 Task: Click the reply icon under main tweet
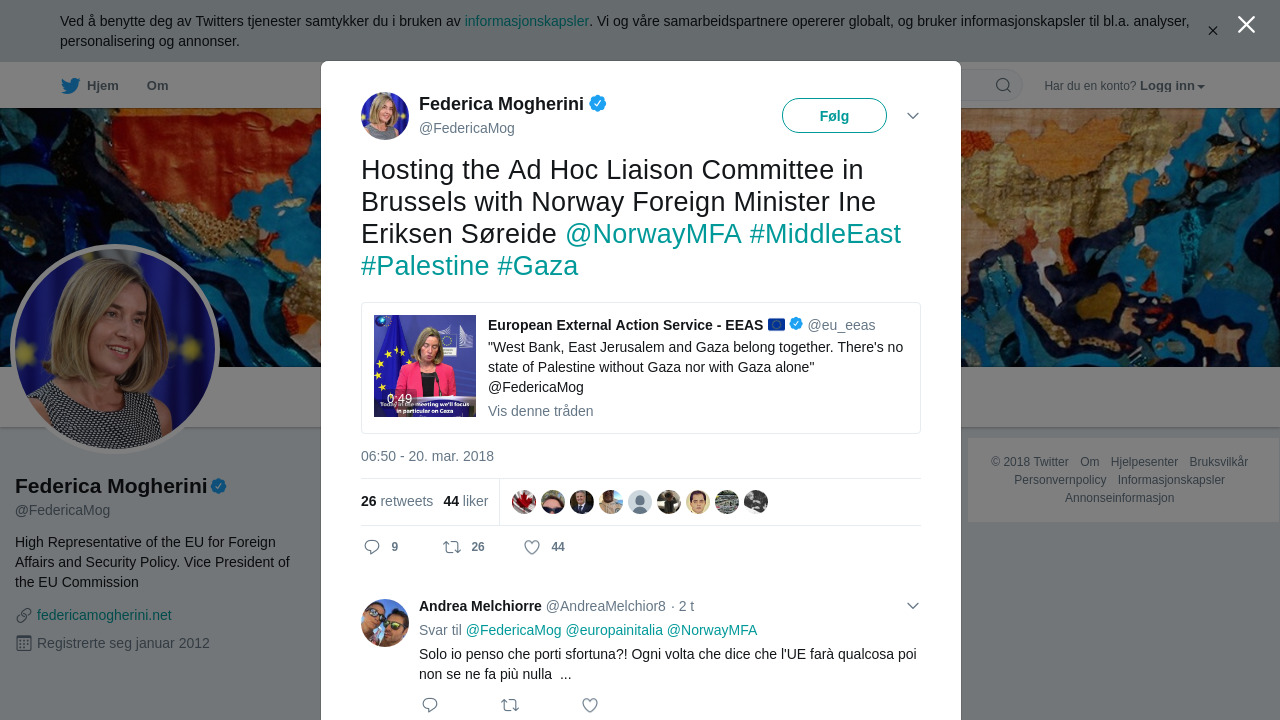[372, 547]
